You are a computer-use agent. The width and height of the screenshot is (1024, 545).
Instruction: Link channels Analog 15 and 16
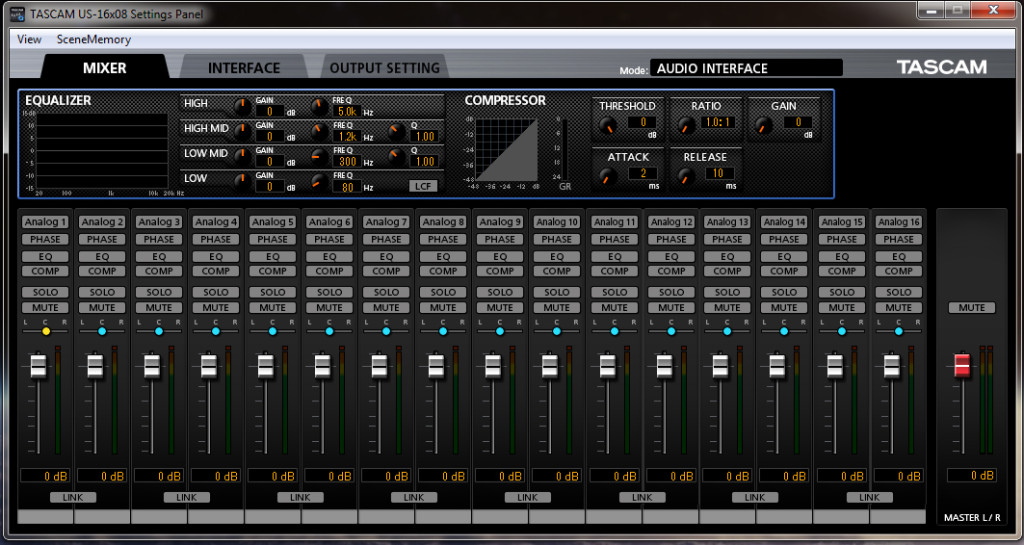point(869,497)
